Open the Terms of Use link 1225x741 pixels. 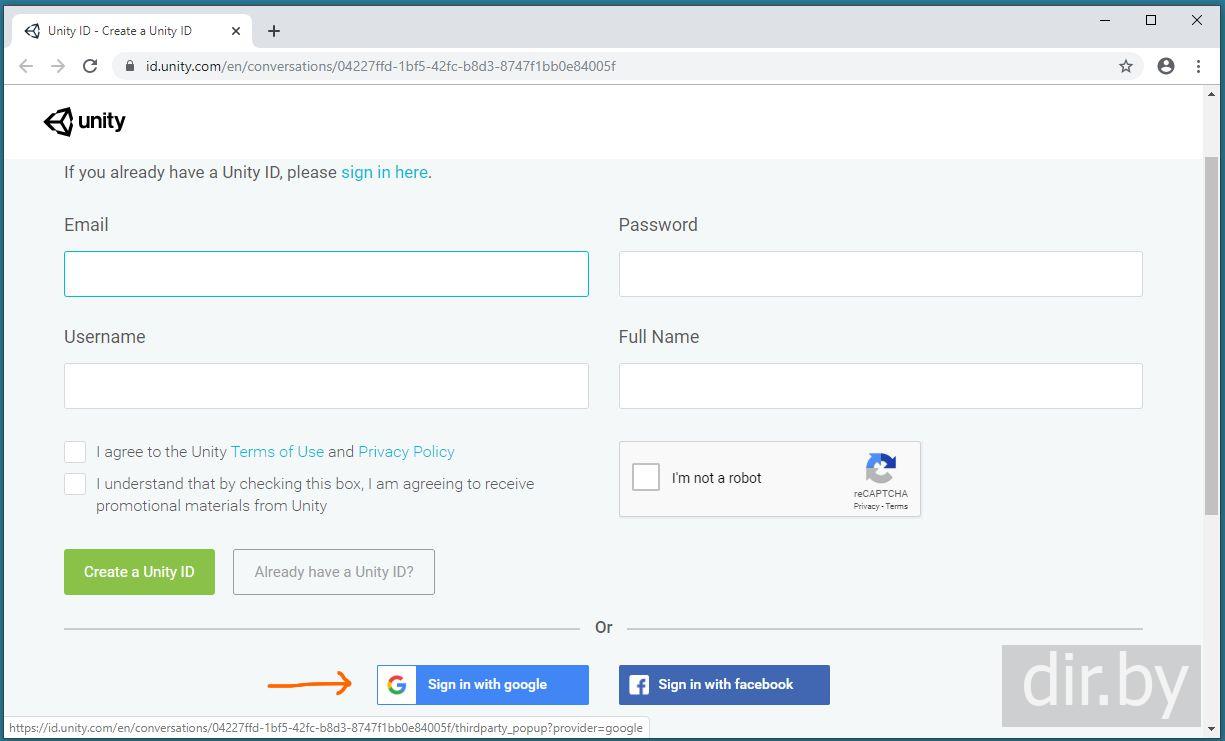(x=277, y=452)
